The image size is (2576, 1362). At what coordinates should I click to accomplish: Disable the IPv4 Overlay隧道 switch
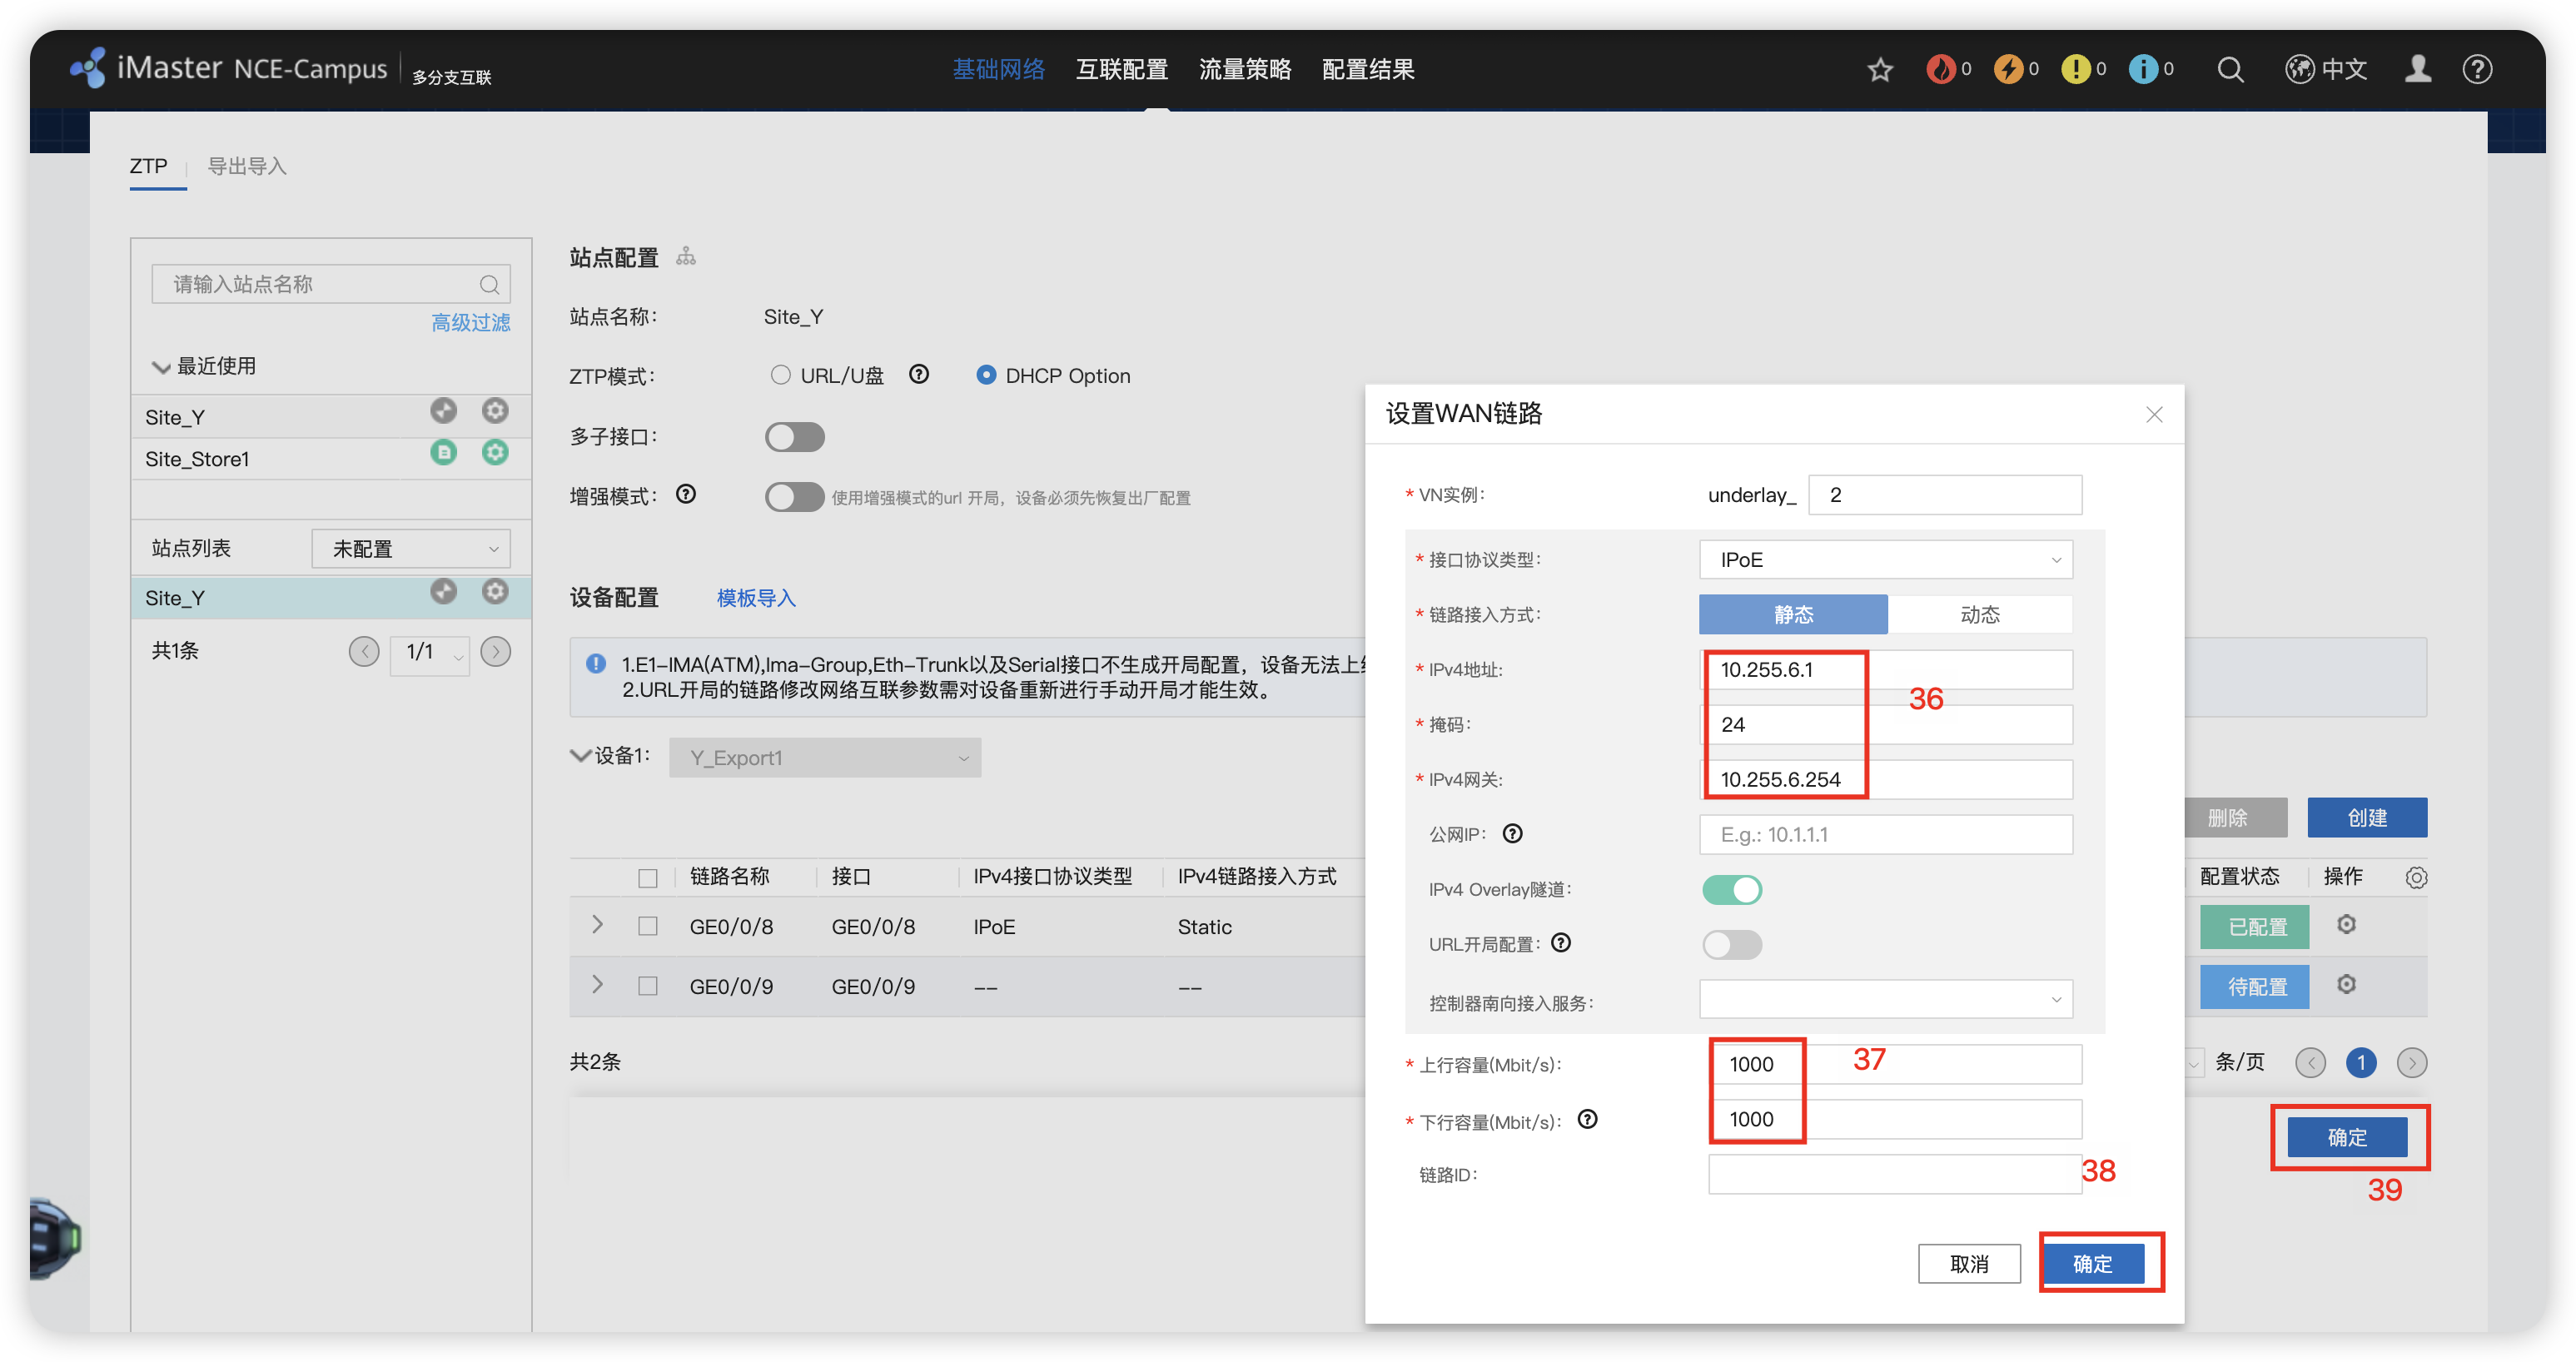(1732, 889)
